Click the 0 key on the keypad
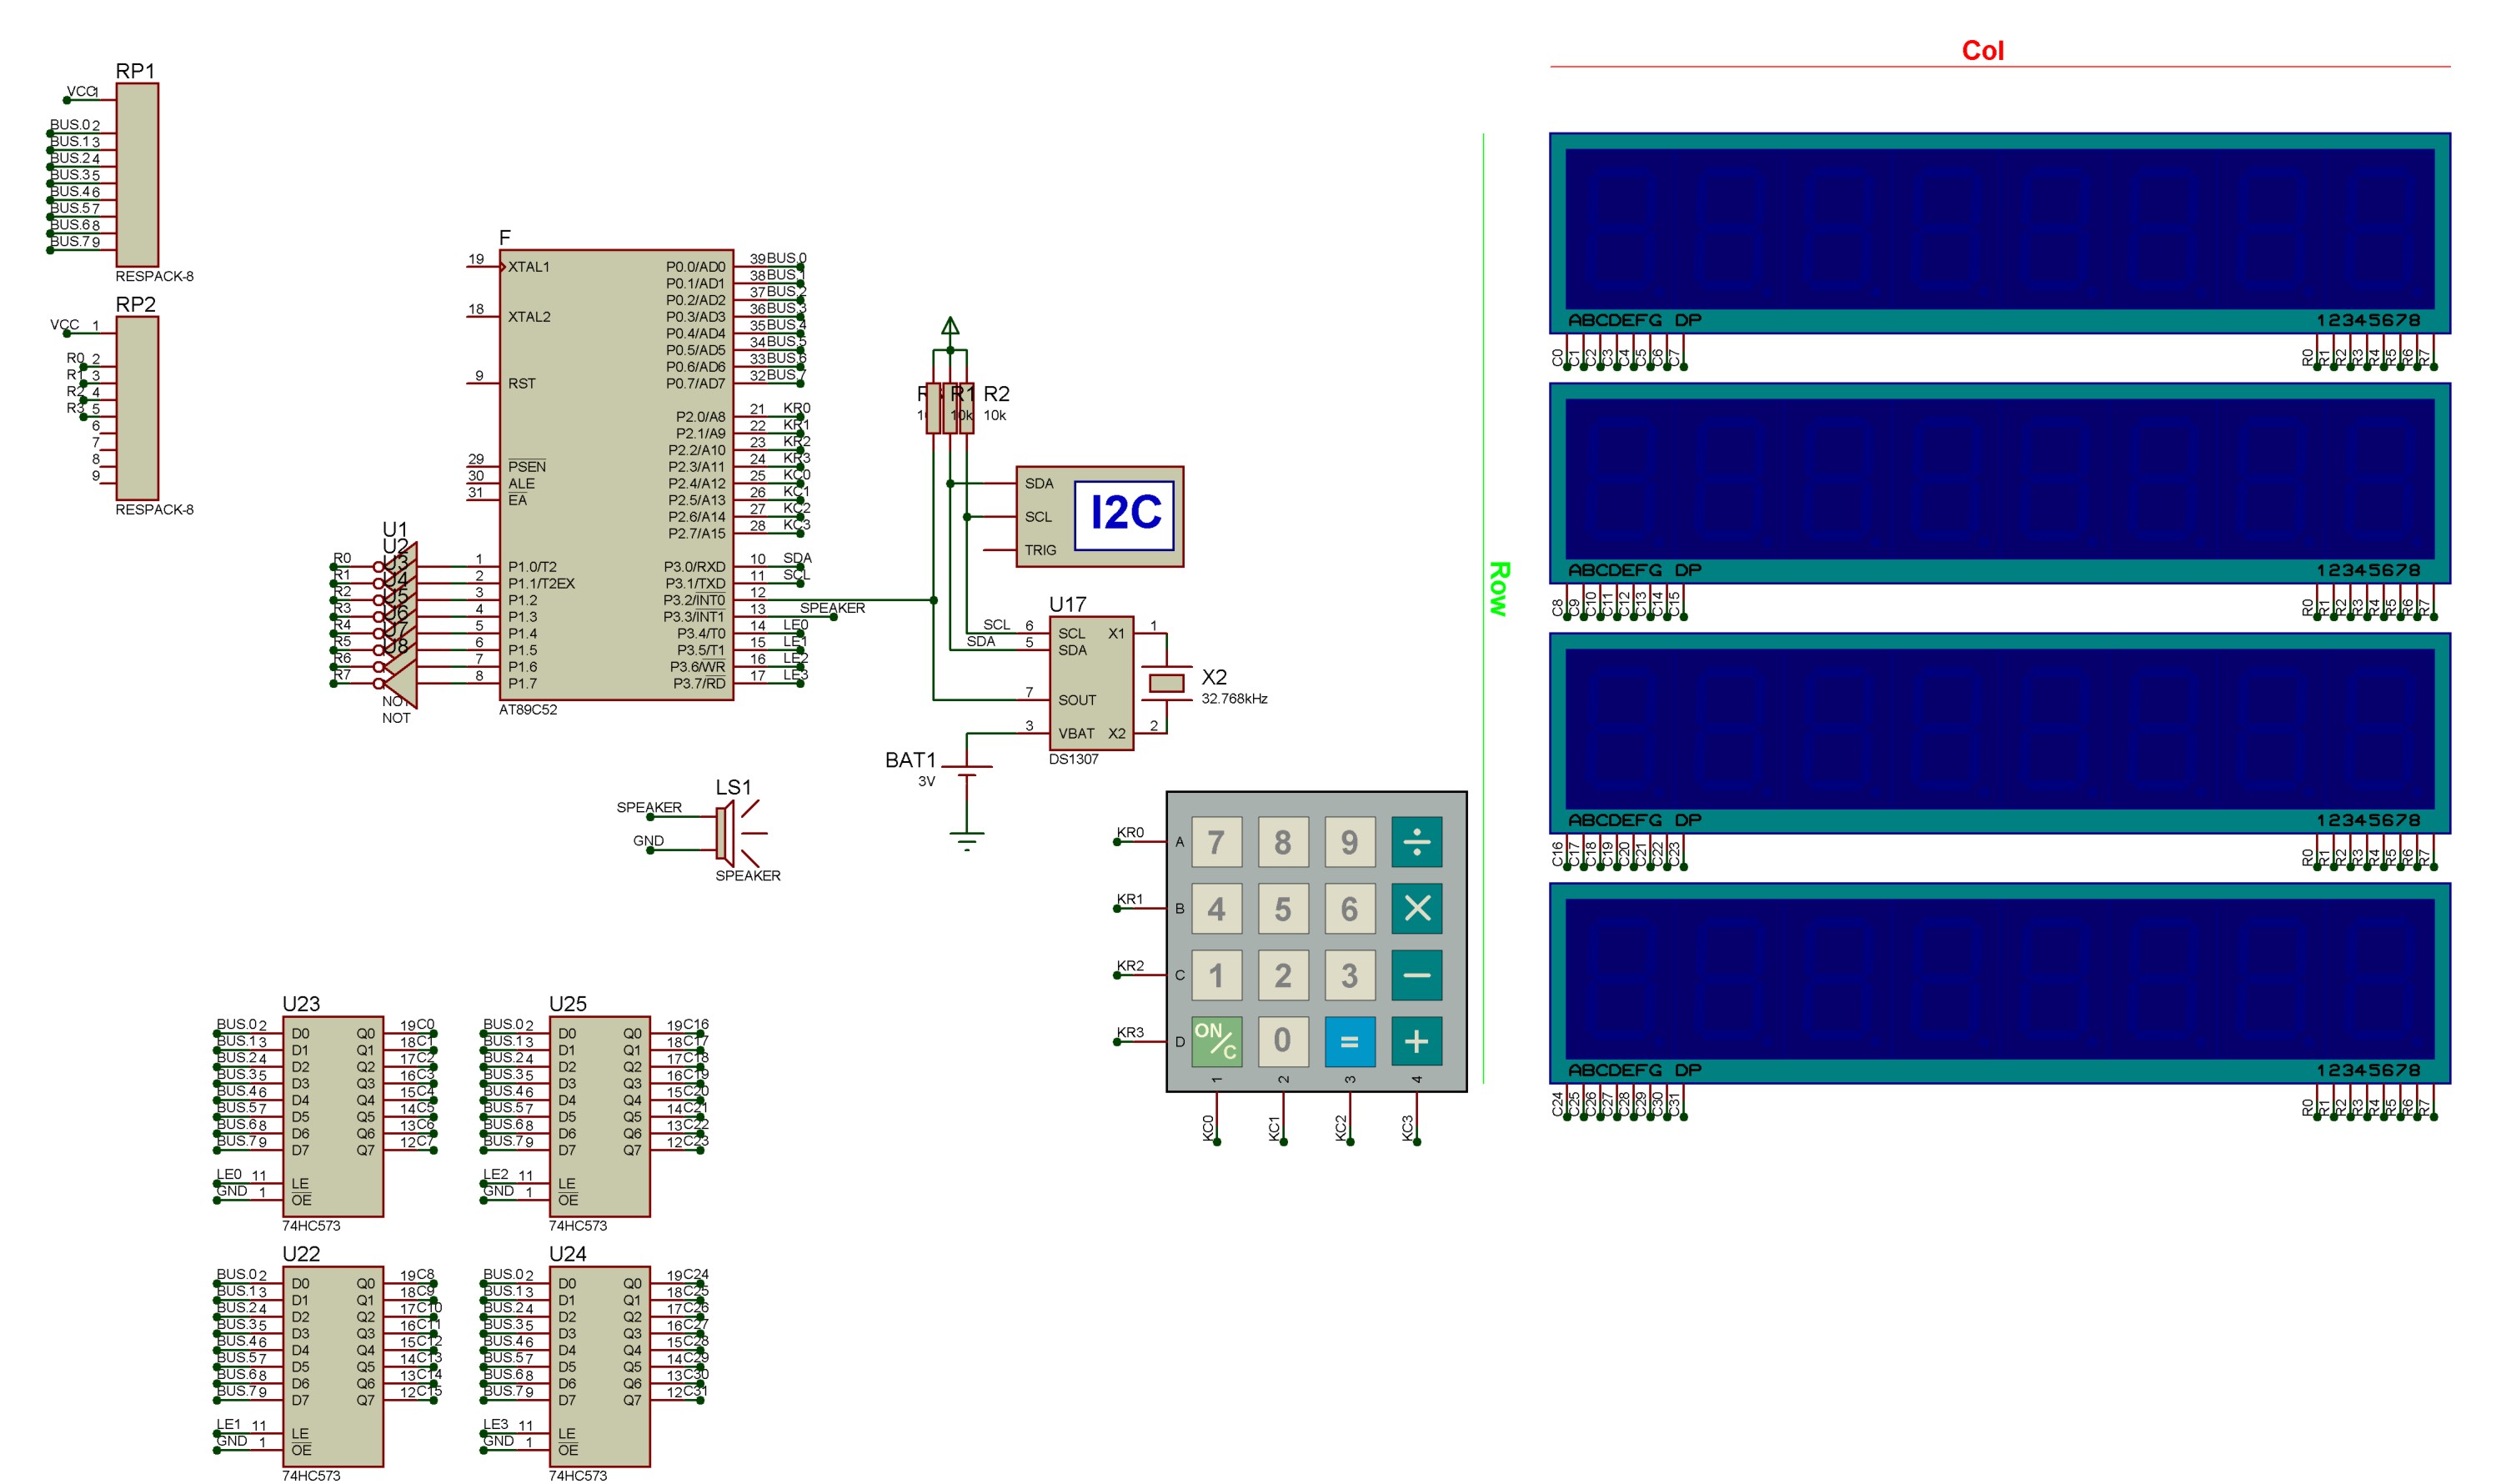This screenshot has width=2501, height=1484. click(x=1283, y=1042)
